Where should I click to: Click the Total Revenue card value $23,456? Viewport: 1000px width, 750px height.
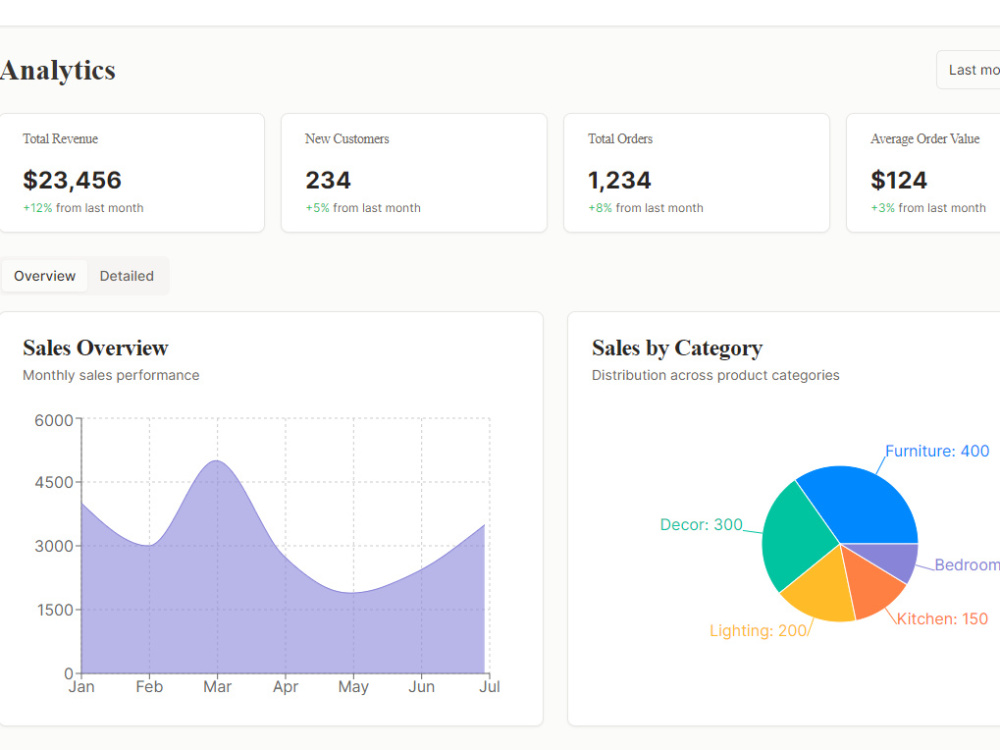click(72, 180)
